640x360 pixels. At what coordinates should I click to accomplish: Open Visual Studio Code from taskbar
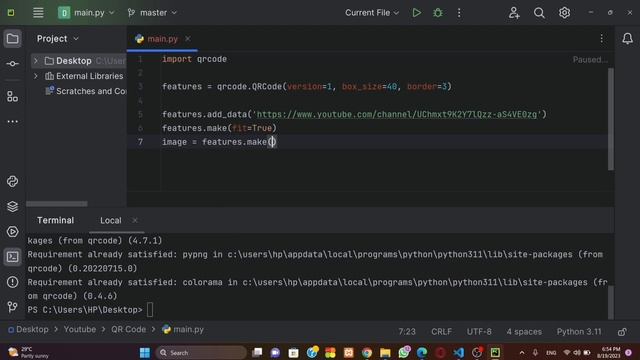458,353
